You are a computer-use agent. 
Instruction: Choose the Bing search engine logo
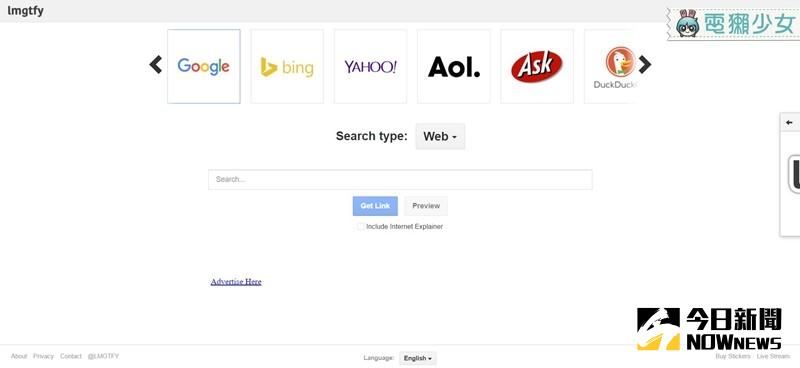click(287, 67)
